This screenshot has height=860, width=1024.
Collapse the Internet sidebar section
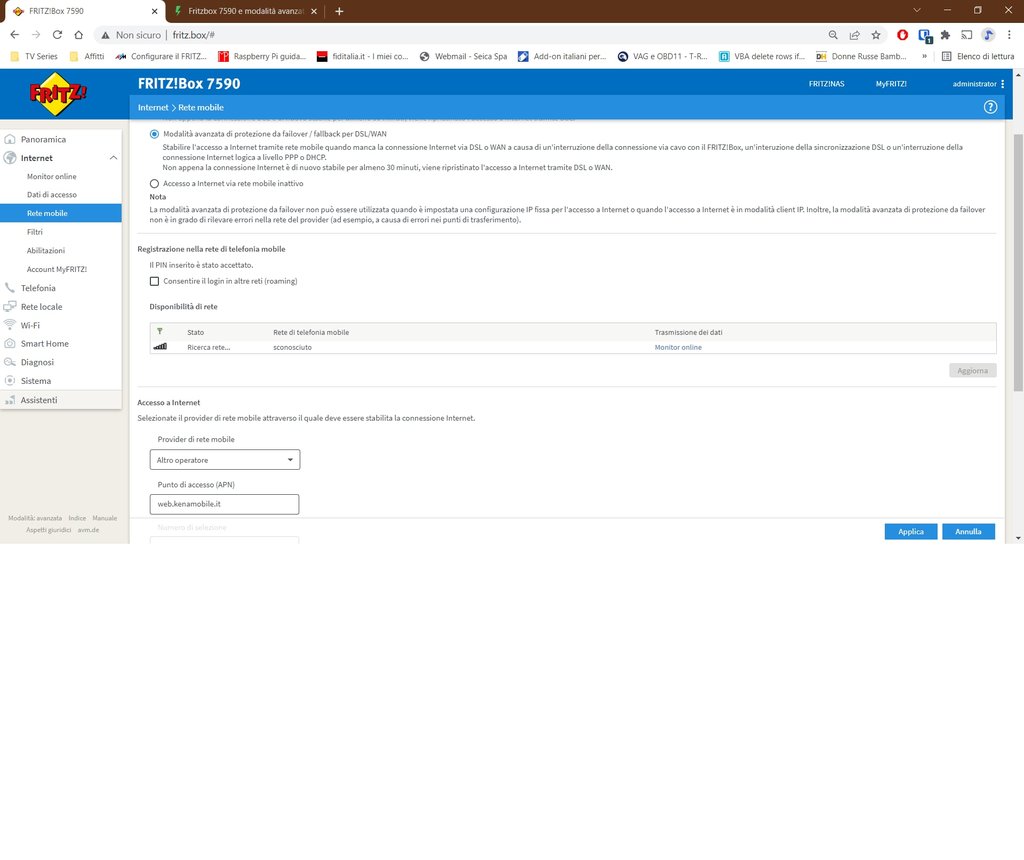(x=114, y=158)
